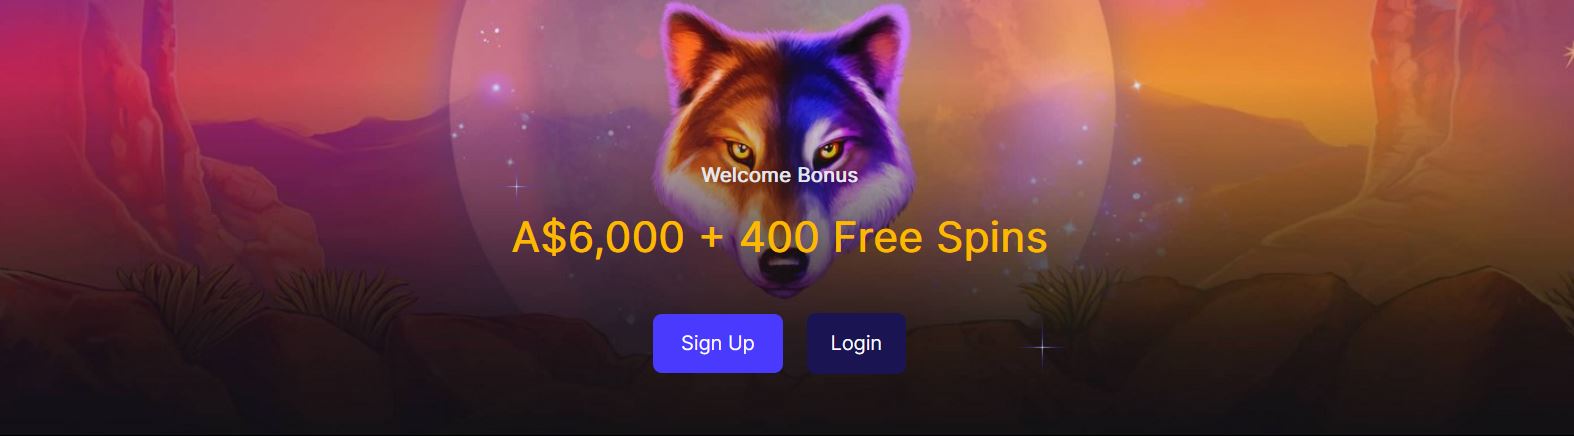Click the A$6,000 + 400 Free Spins headline
Screen dimensions: 1574x436
(x=779, y=237)
